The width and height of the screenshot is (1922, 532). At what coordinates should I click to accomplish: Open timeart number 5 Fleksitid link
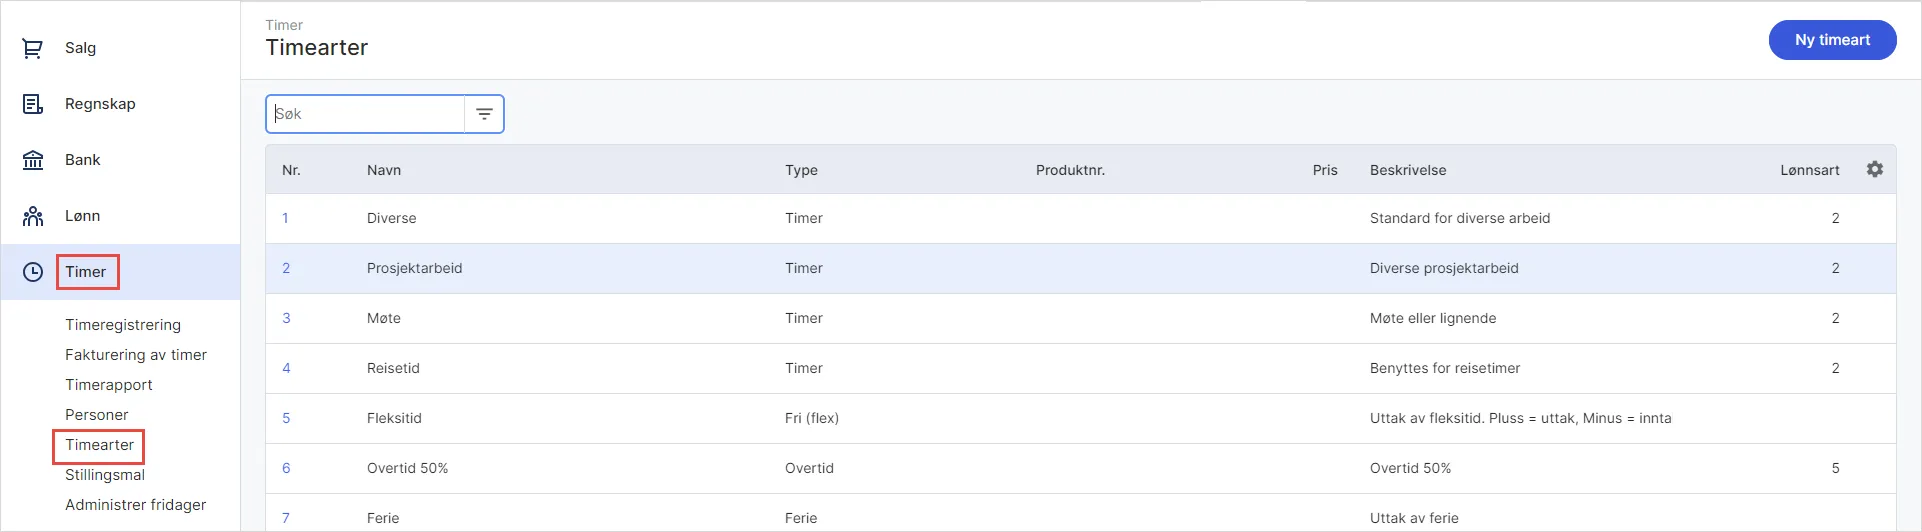pyautogui.click(x=286, y=418)
